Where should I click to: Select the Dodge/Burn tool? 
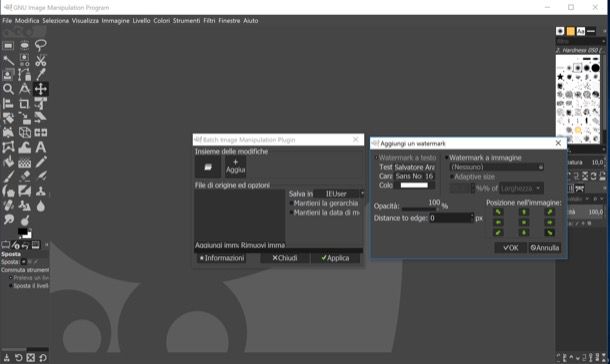(25, 220)
